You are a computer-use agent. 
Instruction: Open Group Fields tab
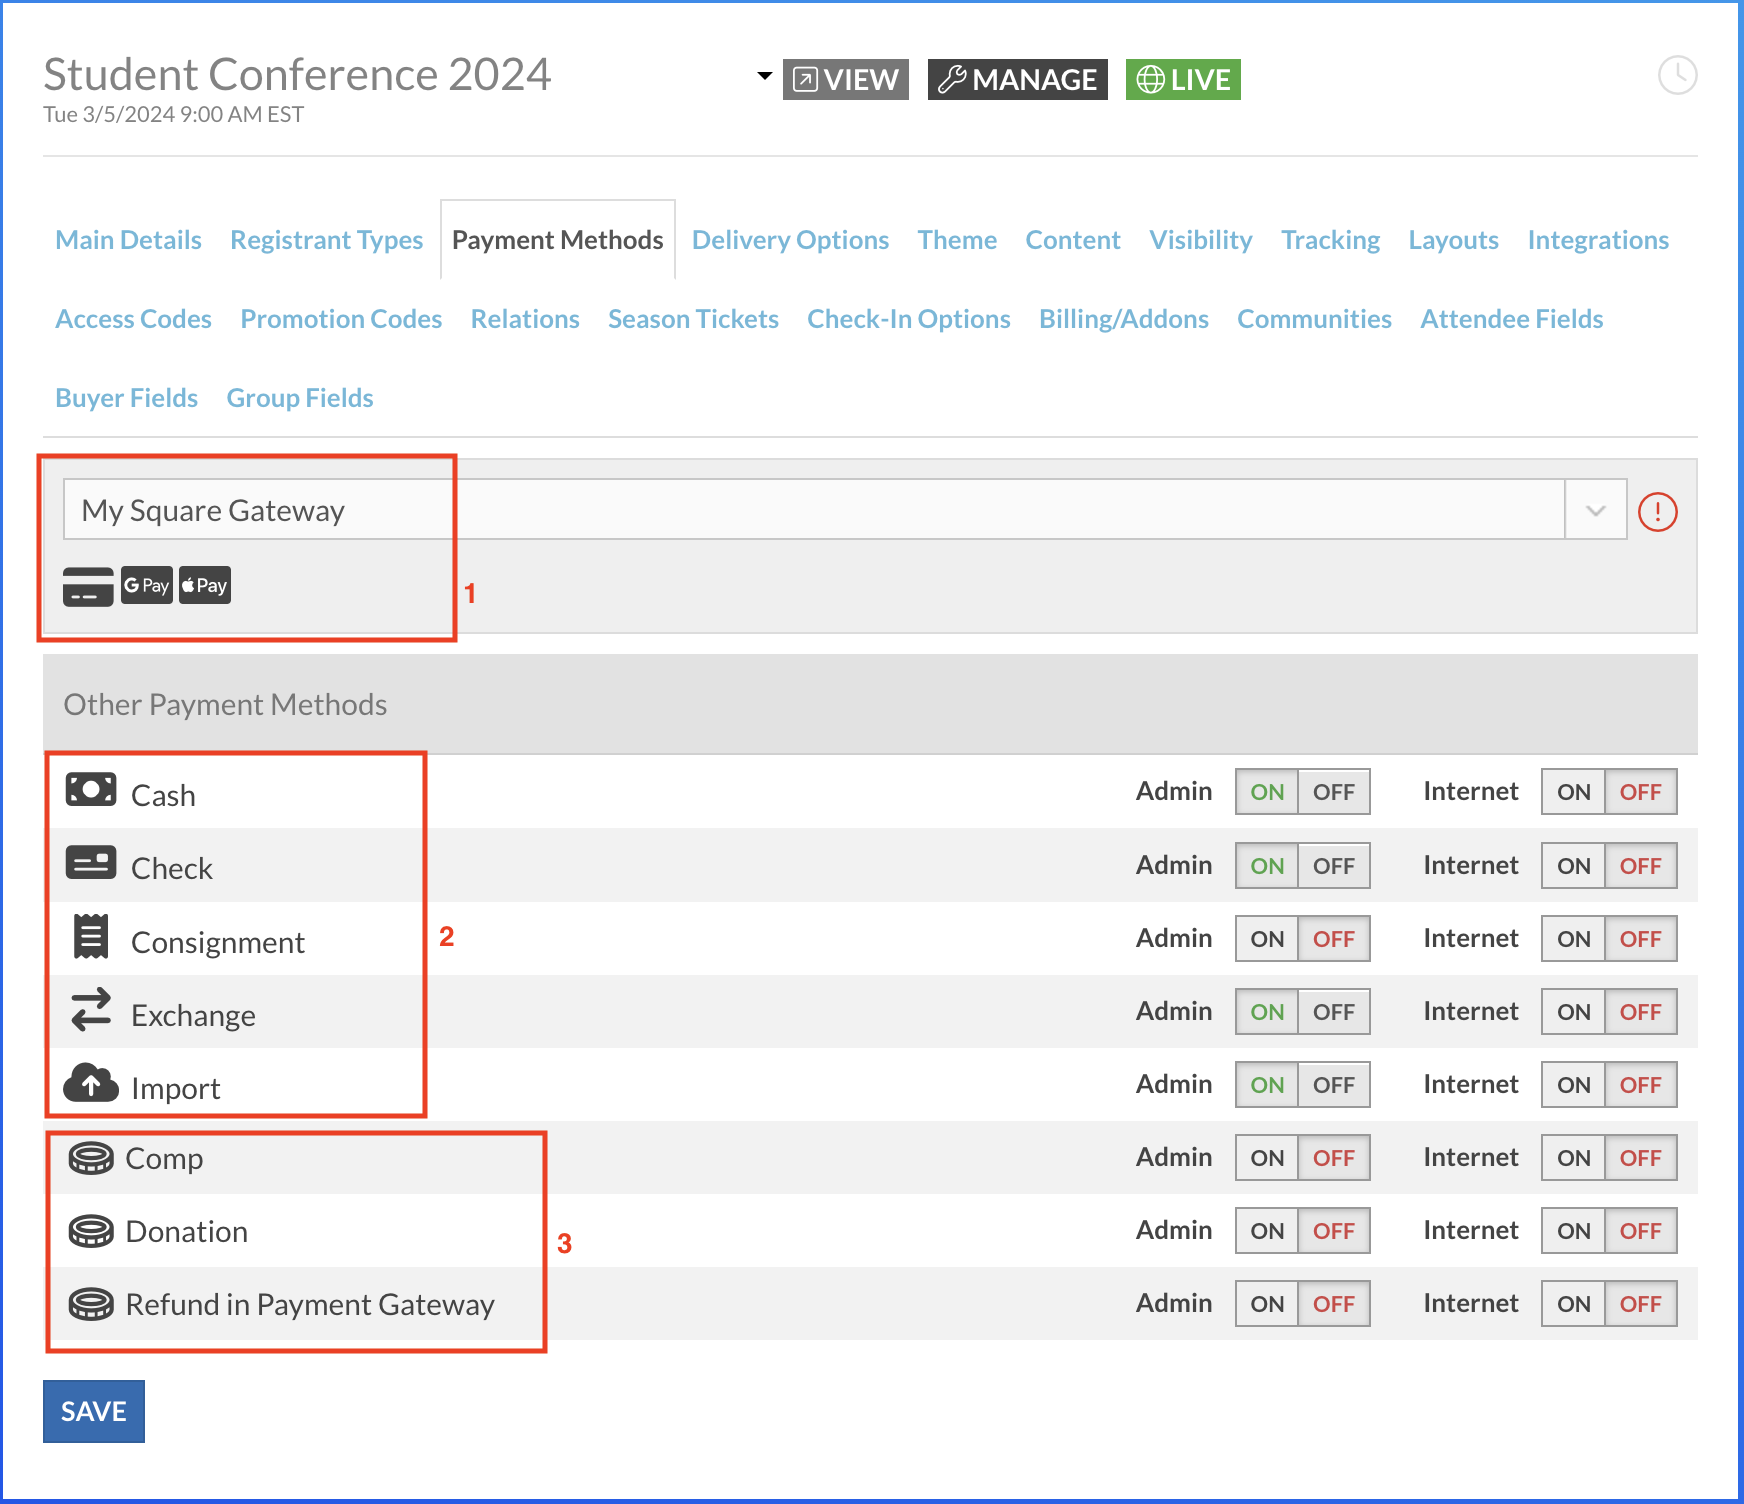point(300,398)
